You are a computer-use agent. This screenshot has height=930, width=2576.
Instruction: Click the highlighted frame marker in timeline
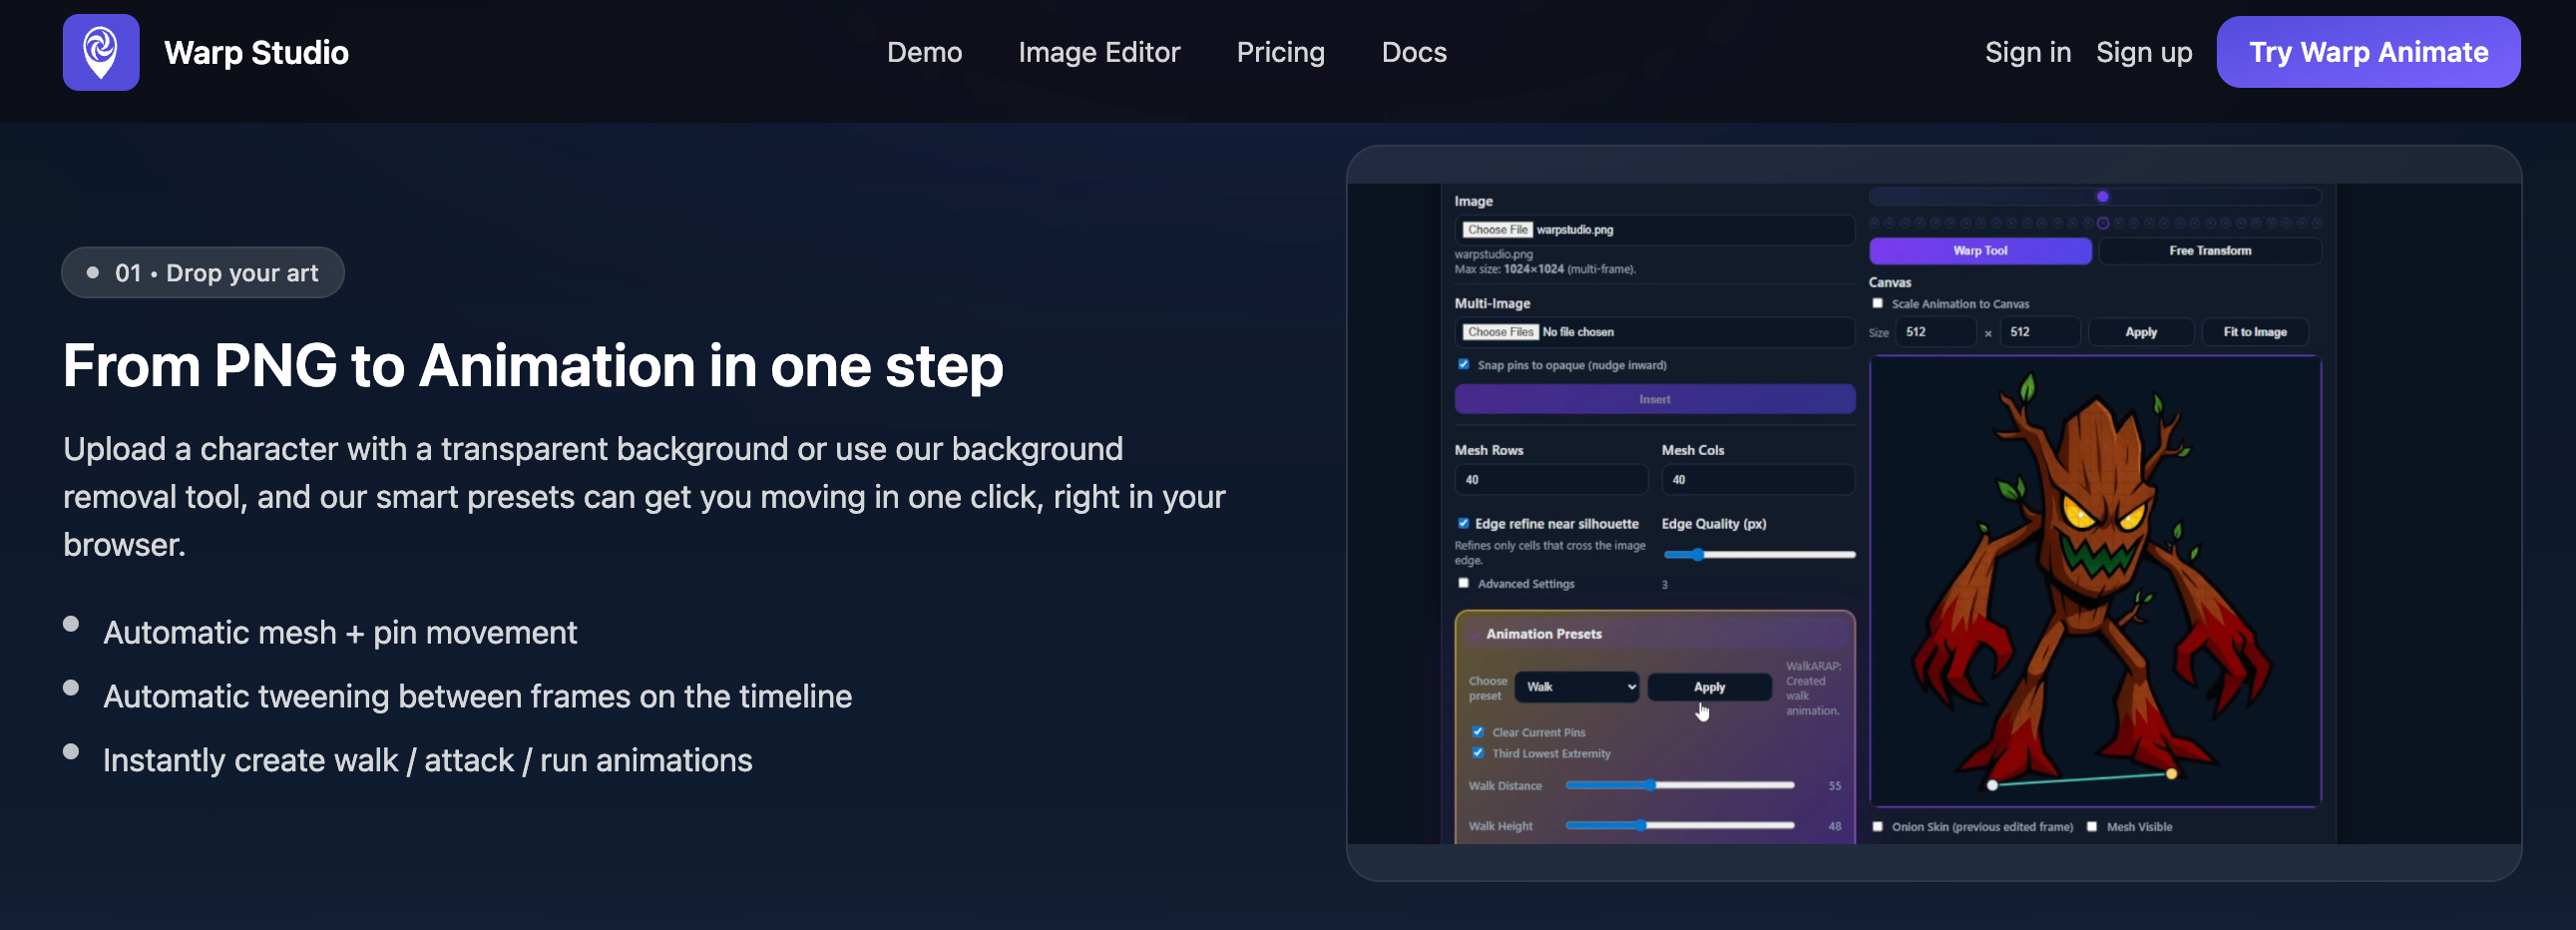2102,223
